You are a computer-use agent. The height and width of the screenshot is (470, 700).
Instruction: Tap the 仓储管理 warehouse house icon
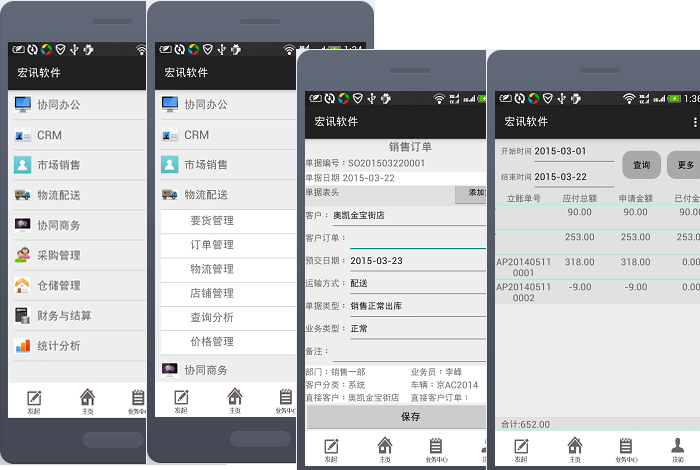click(x=23, y=285)
